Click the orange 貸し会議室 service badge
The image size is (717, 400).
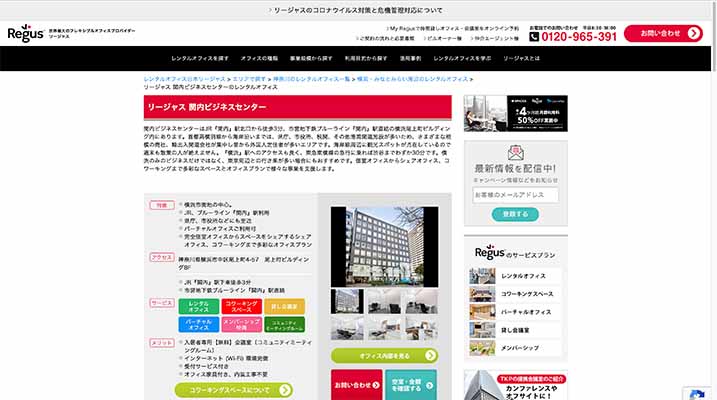(284, 305)
